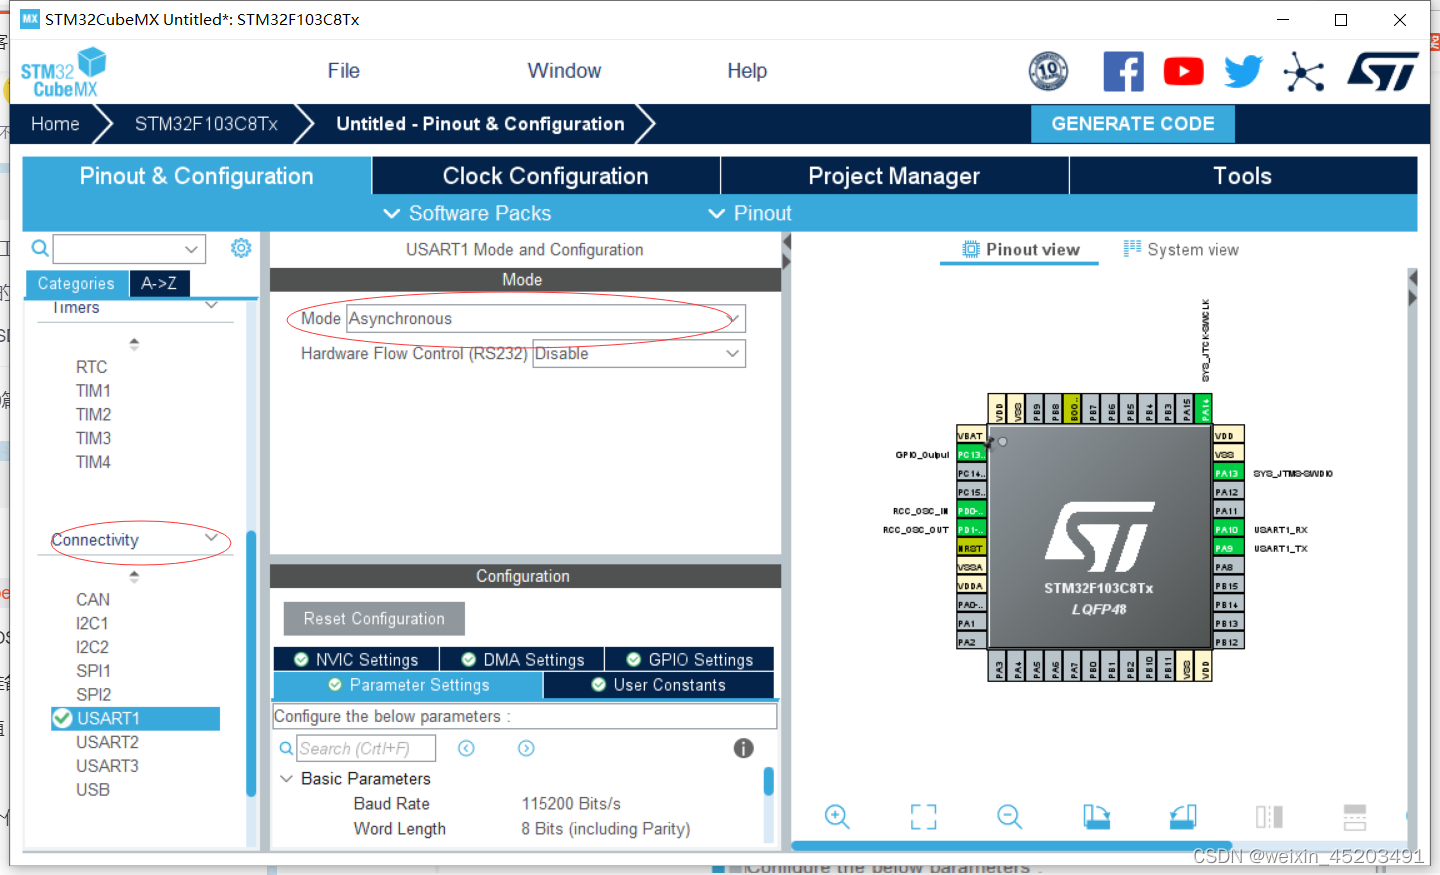The image size is (1440, 875).
Task: Open the peripheral search combo box arrow
Action: pyautogui.click(x=191, y=248)
